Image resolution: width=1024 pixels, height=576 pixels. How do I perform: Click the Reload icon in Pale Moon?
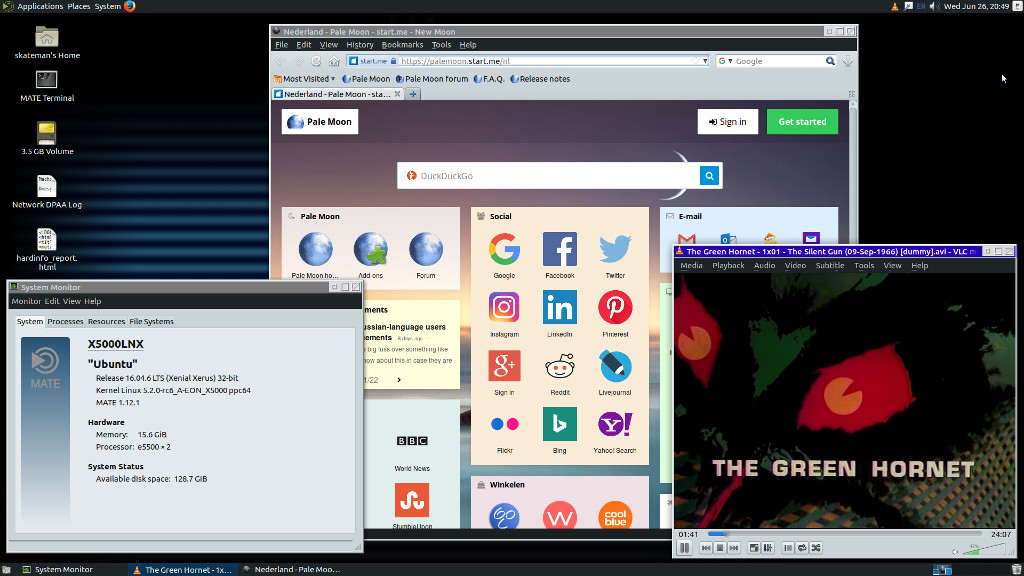pos(316,61)
